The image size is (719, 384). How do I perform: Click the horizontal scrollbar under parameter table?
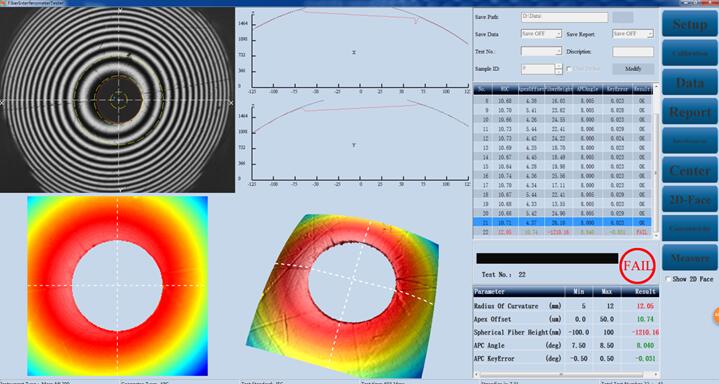565,375
